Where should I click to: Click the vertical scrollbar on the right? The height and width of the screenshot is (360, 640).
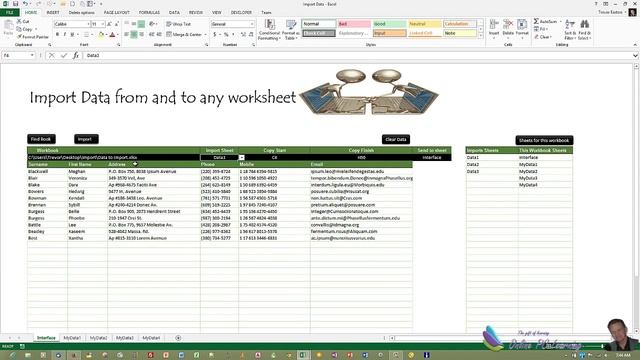point(636,198)
